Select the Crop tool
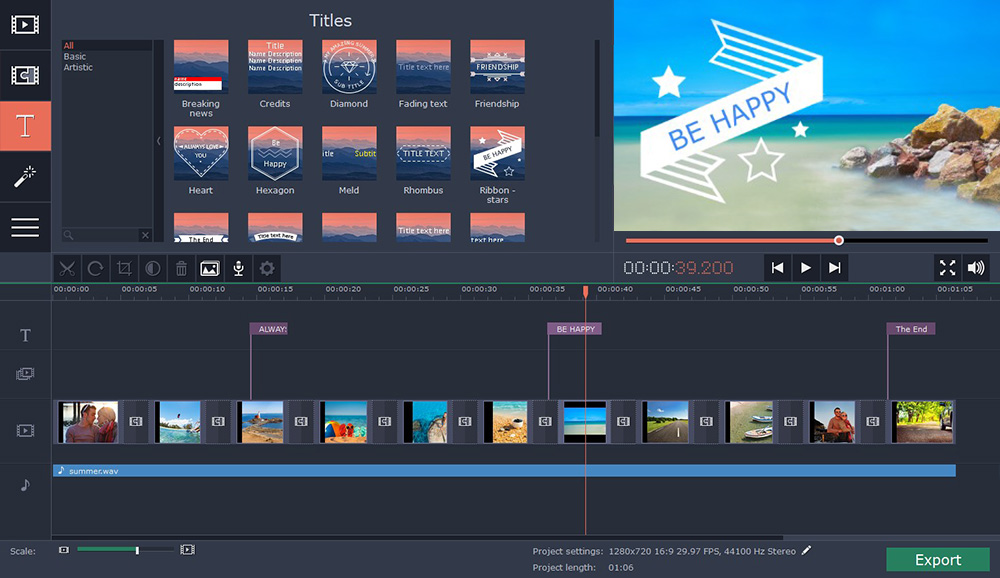1000x578 pixels. click(x=124, y=269)
